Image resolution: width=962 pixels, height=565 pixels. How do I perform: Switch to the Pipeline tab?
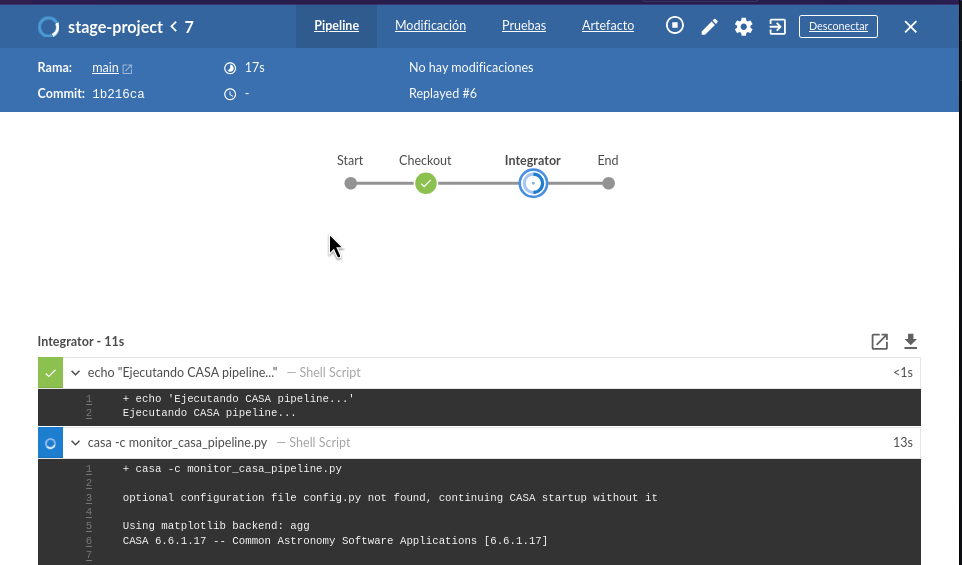[336, 26]
